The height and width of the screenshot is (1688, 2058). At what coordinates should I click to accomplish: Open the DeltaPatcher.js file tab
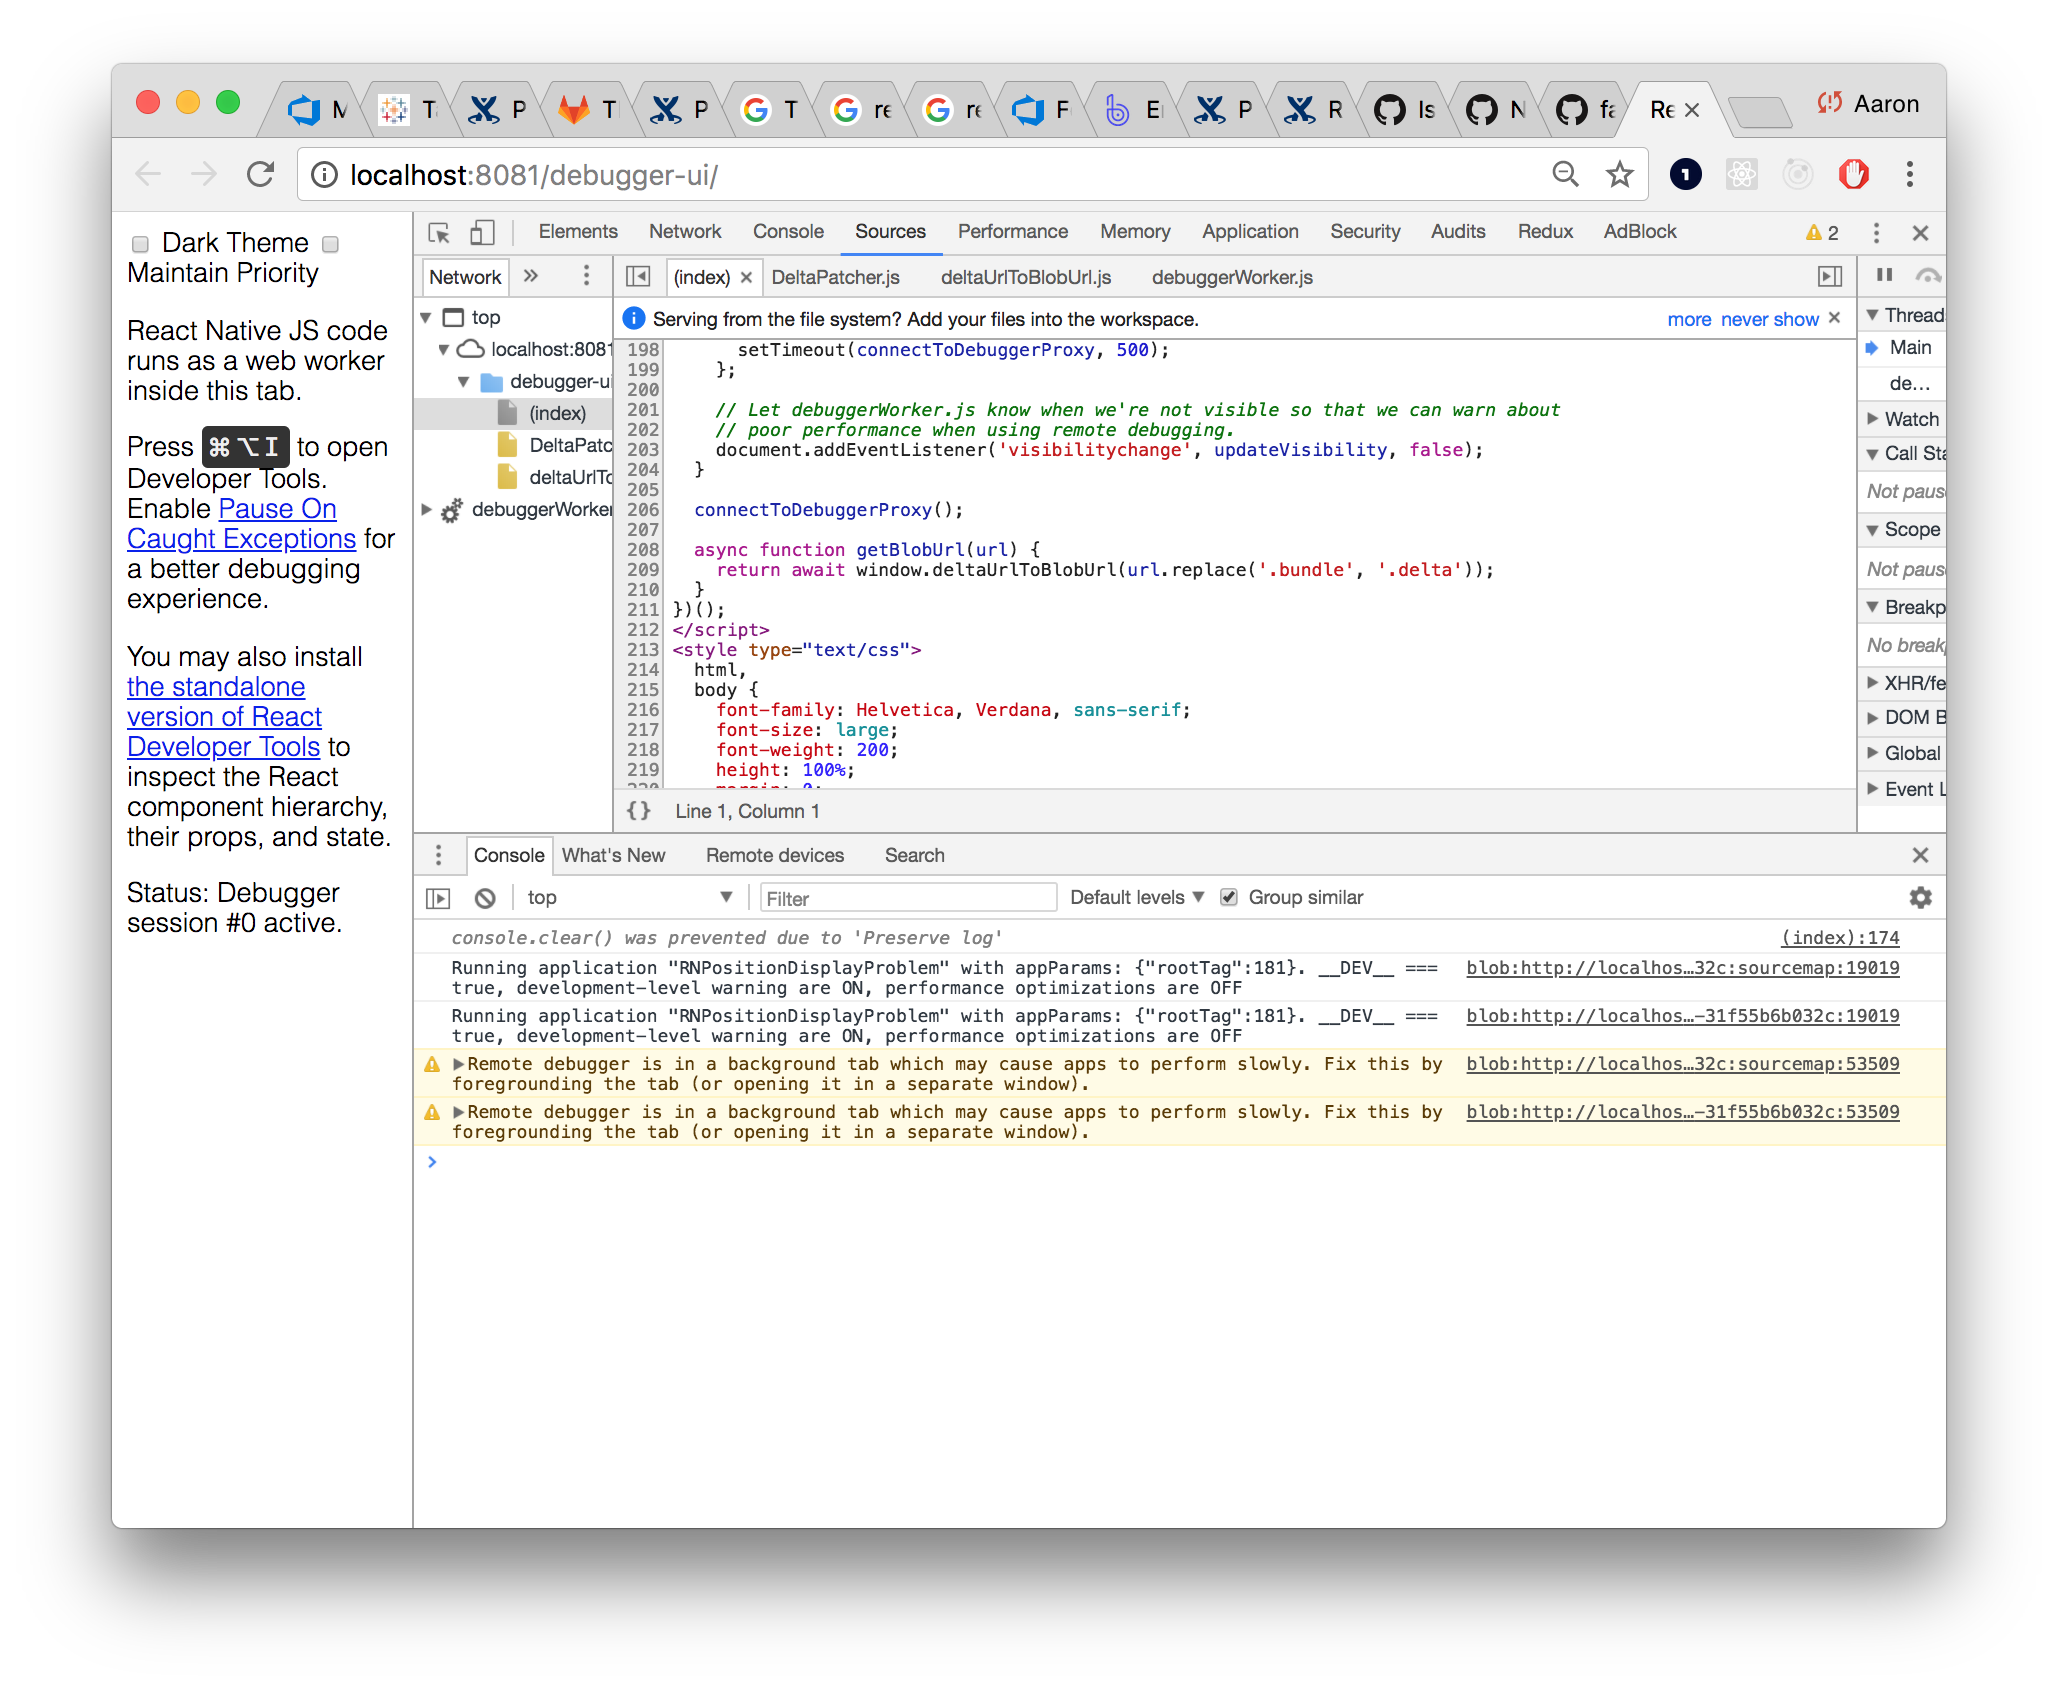[835, 277]
